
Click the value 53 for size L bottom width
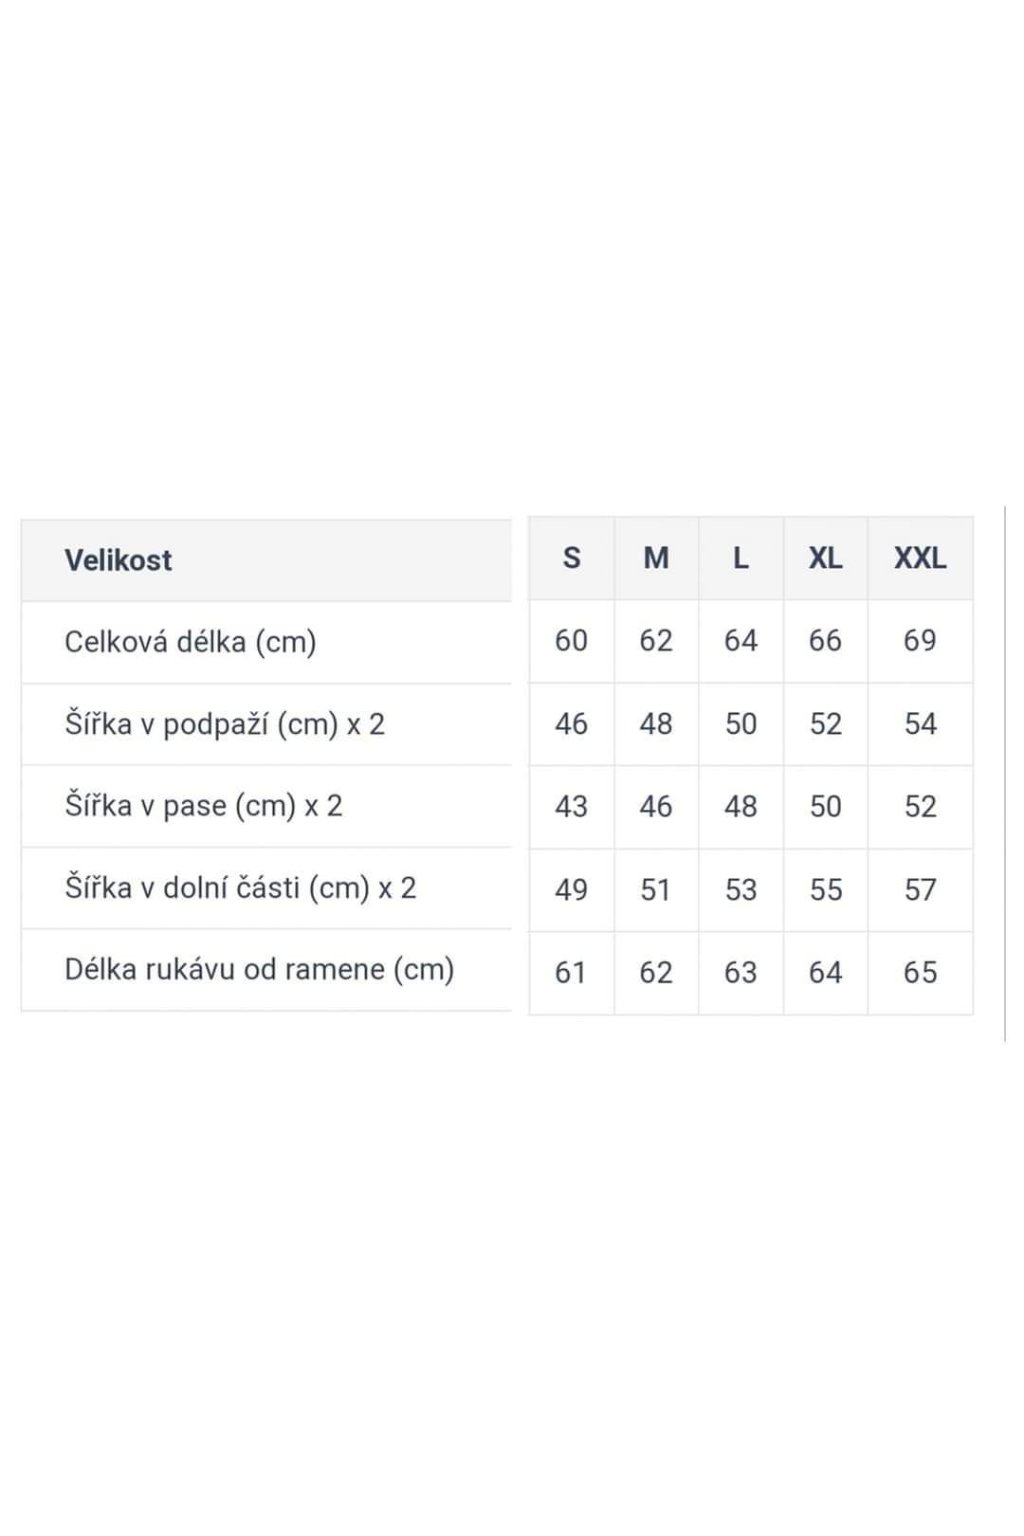(x=741, y=890)
